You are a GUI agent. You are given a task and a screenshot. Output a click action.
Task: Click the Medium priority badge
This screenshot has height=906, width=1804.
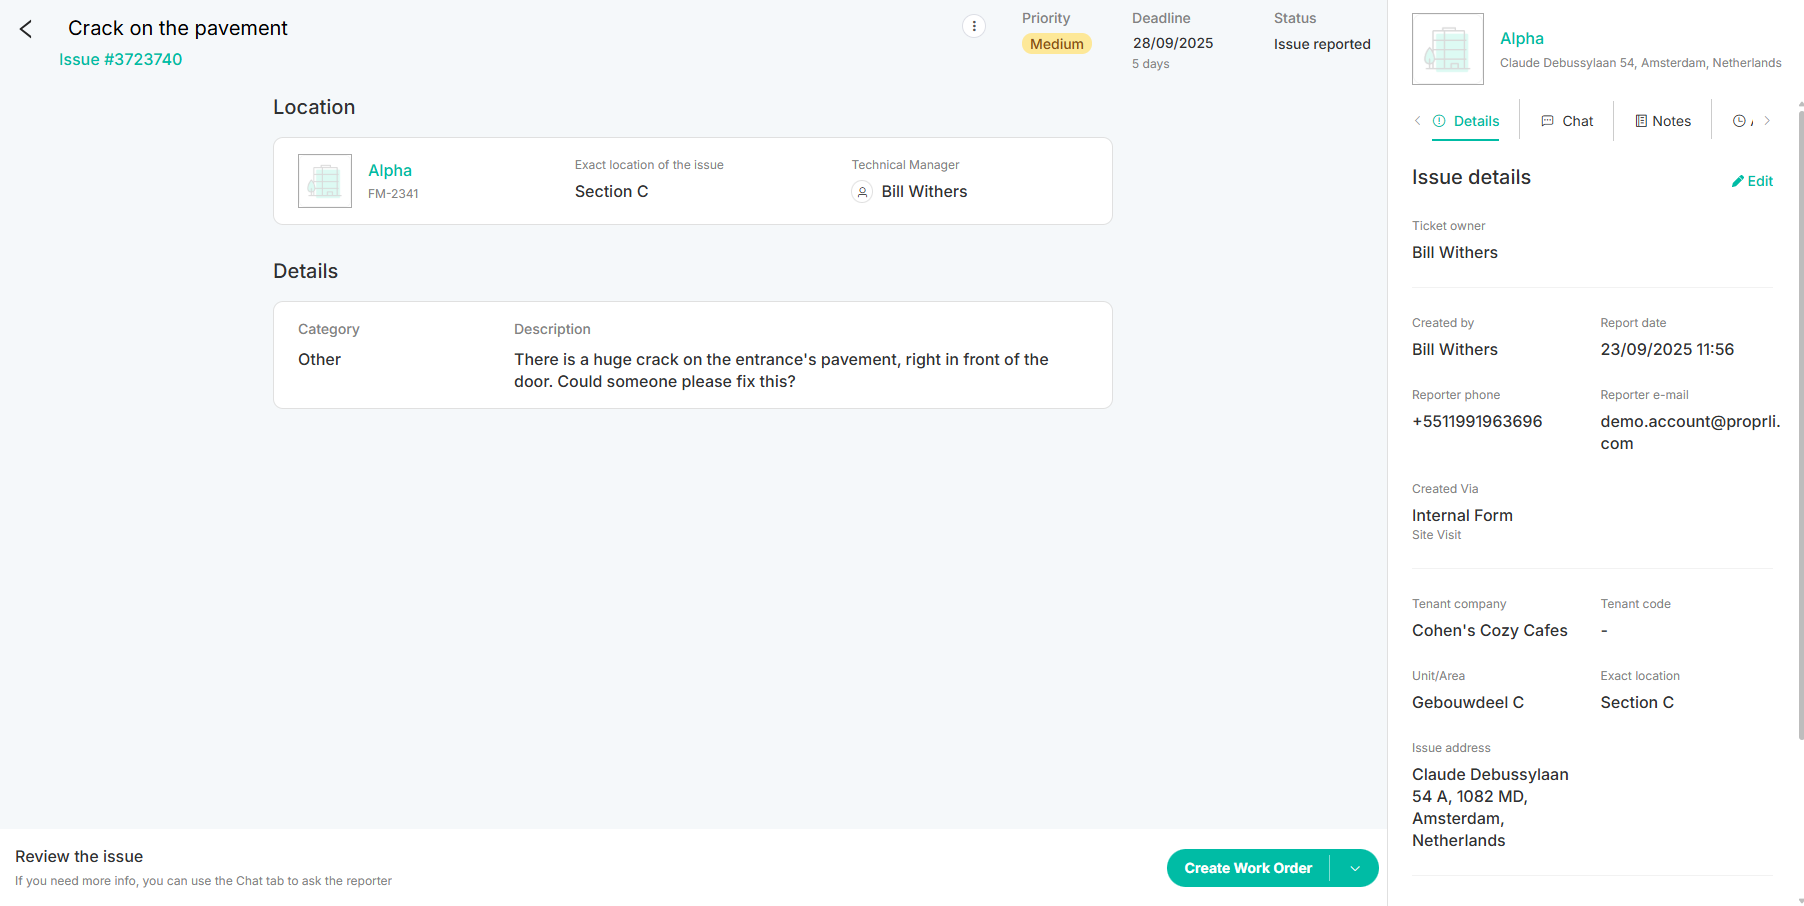pyautogui.click(x=1056, y=44)
